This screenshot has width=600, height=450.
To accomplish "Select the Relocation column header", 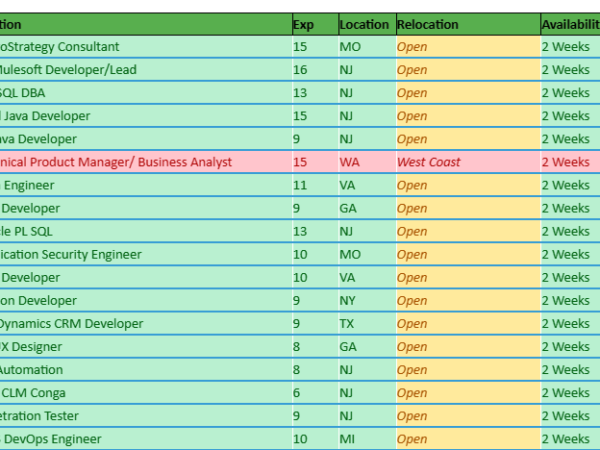I will pyautogui.click(x=468, y=24).
